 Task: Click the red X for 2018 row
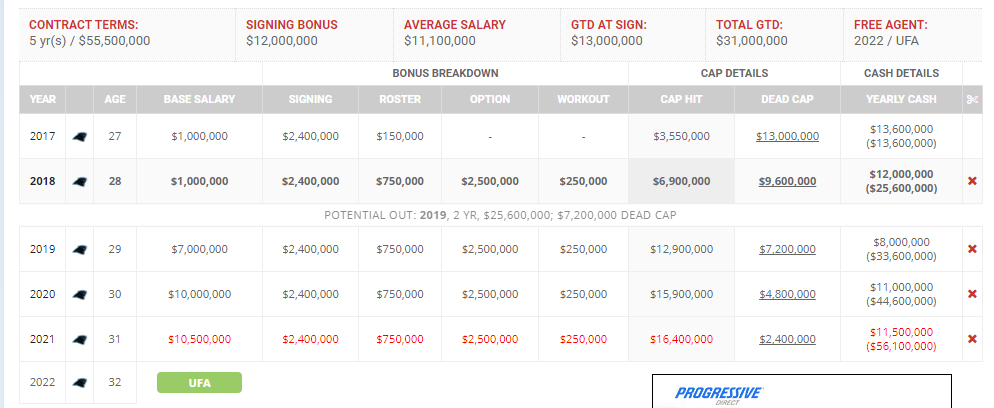[972, 181]
